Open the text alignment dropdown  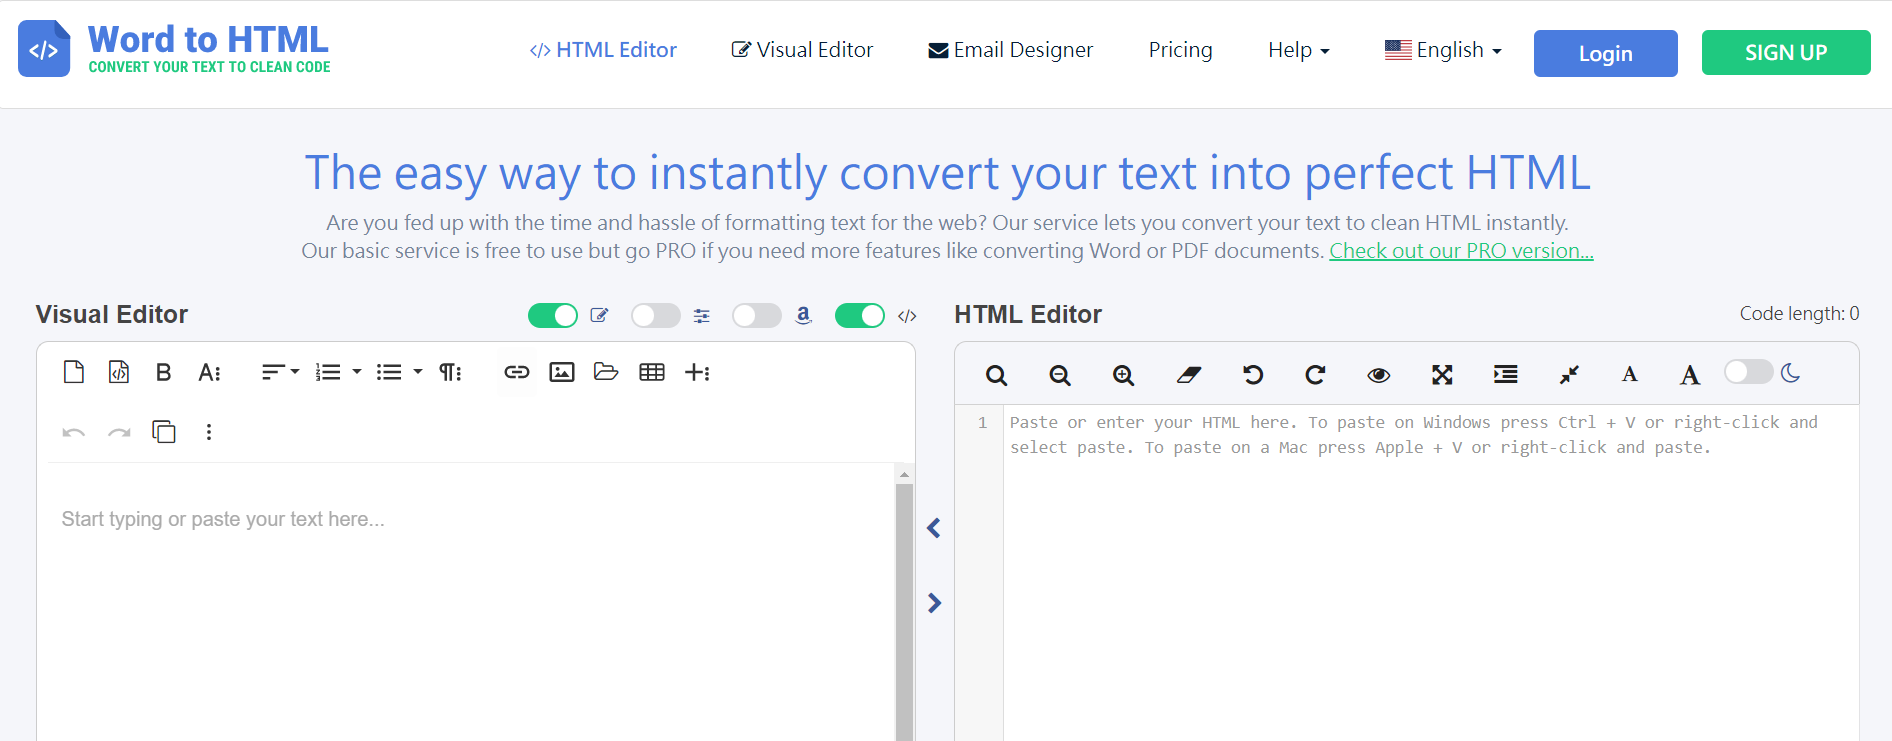tap(280, 372)
